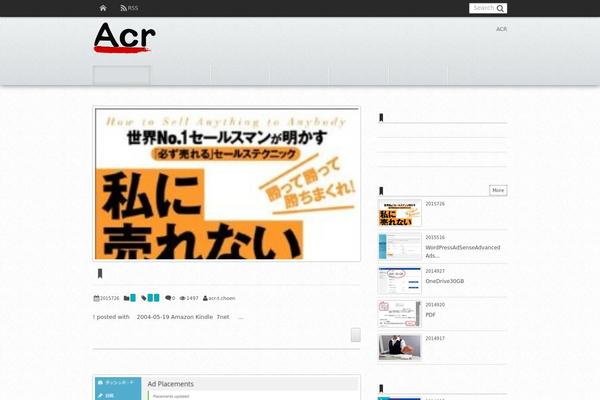Open the Acr site logo
This screenshot has width=600, height=400.
click(125, 37)
